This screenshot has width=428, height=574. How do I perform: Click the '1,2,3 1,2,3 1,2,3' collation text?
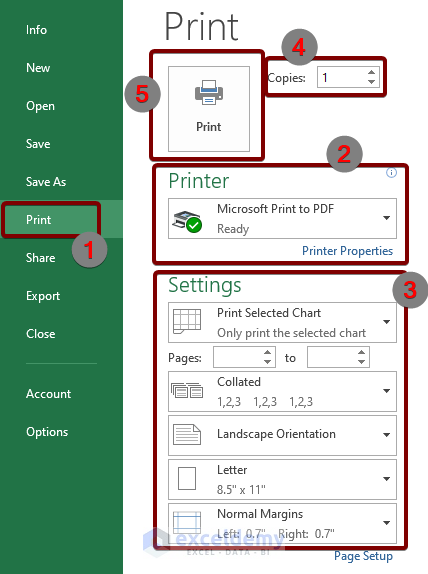(x=265, y=402)
